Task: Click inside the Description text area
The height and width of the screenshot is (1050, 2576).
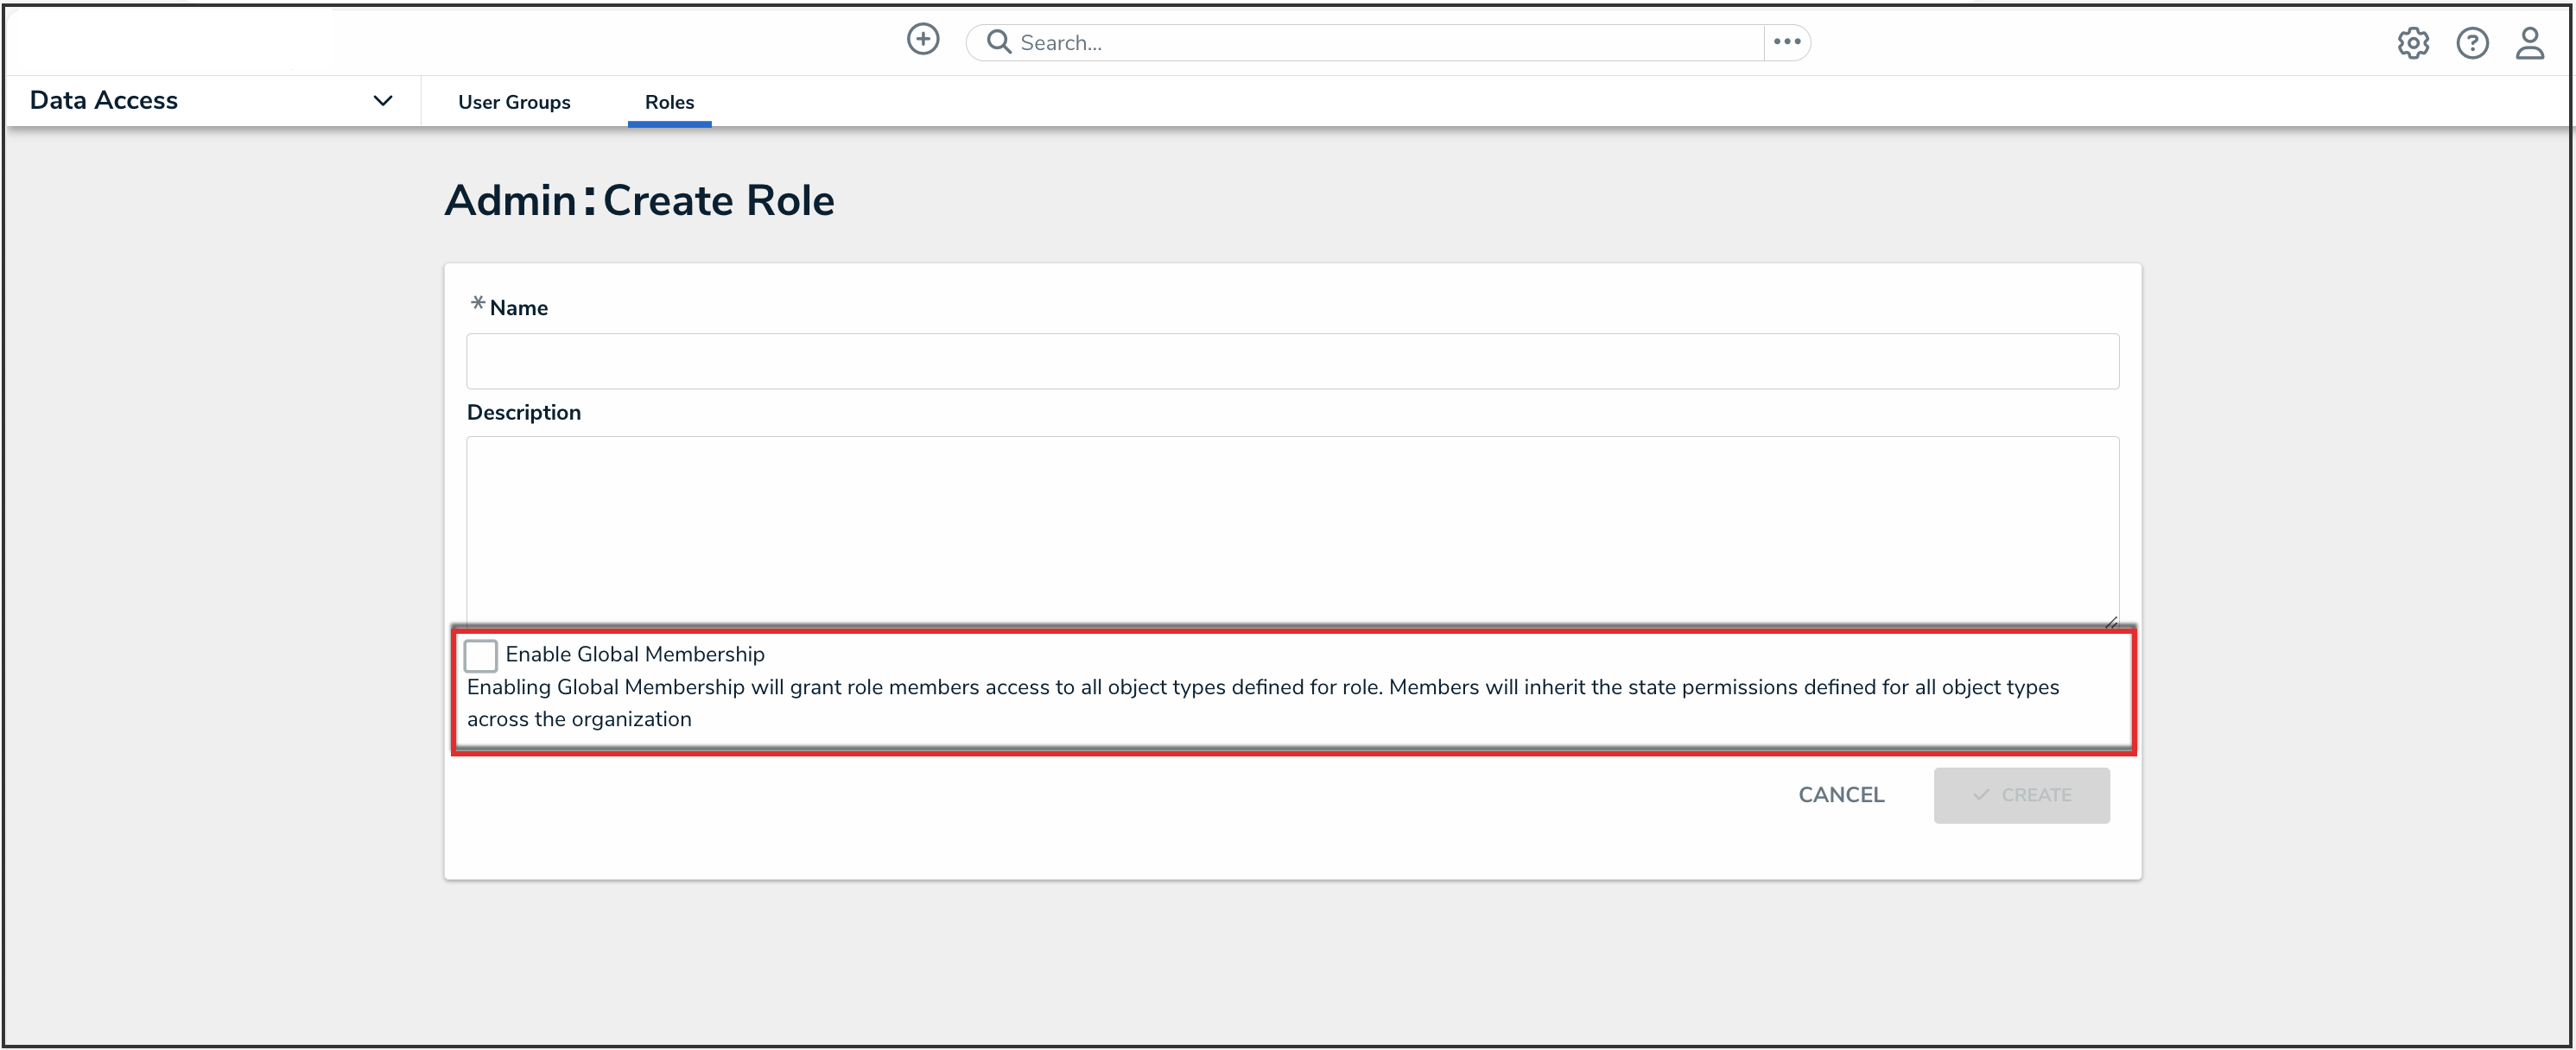Action: [1291, 530]
